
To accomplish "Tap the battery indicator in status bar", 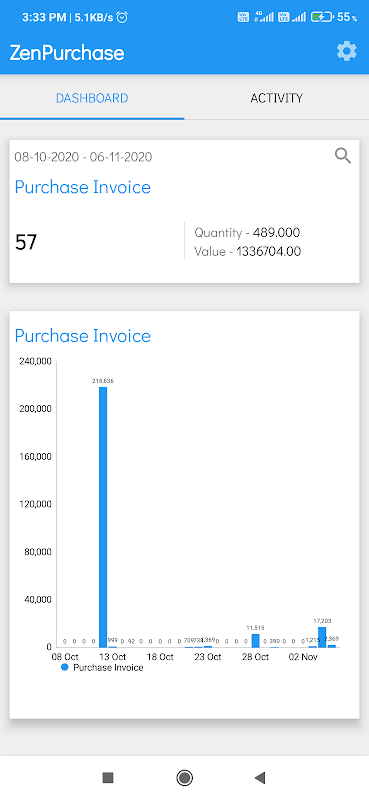I will tap(323, 17).
